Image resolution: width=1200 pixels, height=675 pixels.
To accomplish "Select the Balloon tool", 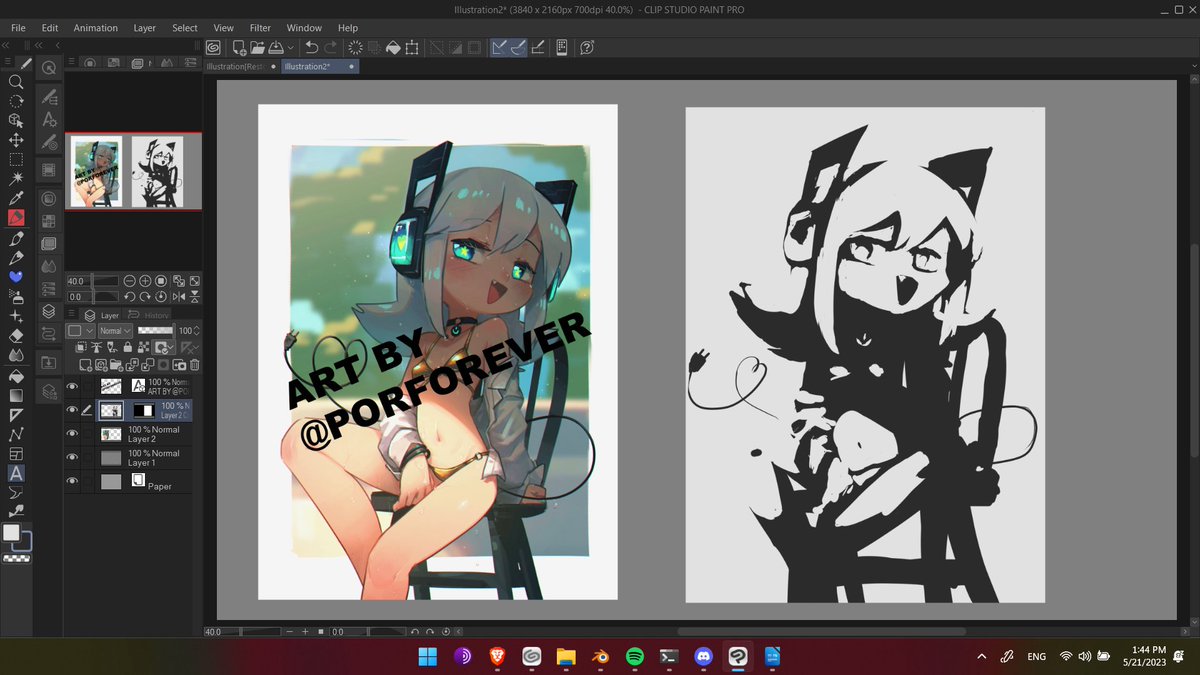I will coord(16,492).
